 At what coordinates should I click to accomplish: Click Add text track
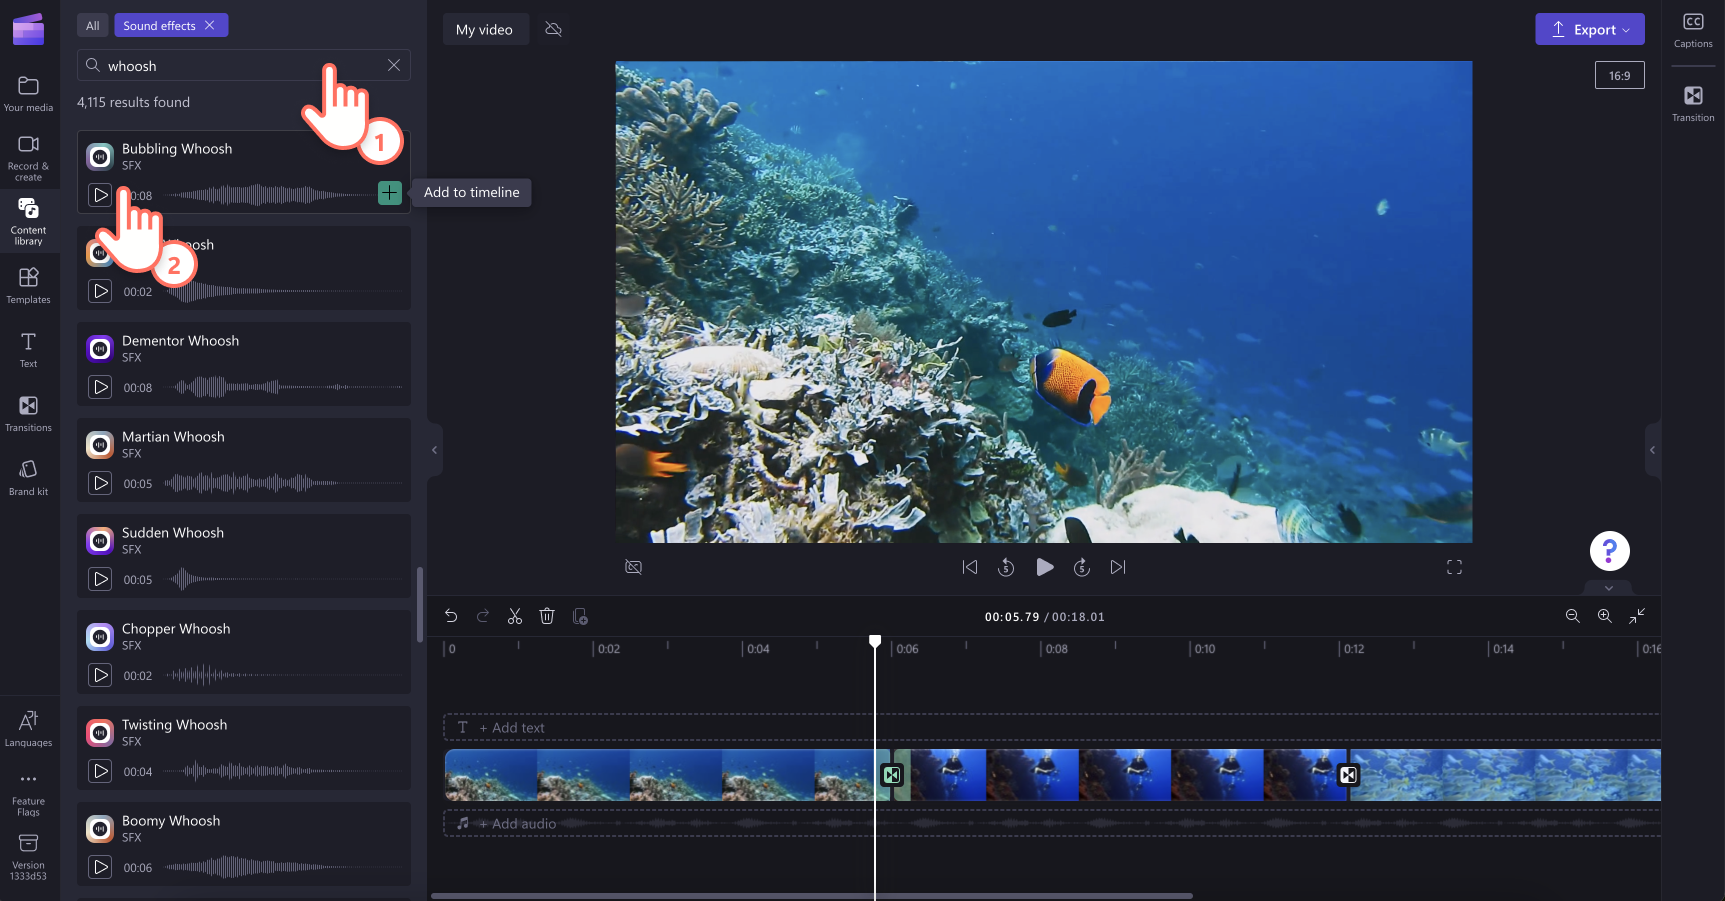1052,727
